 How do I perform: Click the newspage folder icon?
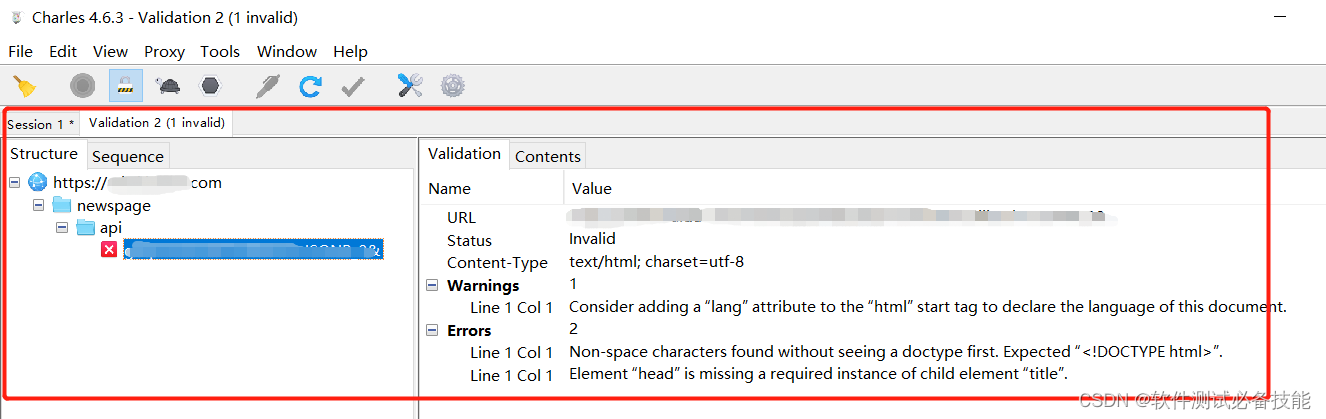(x=62, y=205)
